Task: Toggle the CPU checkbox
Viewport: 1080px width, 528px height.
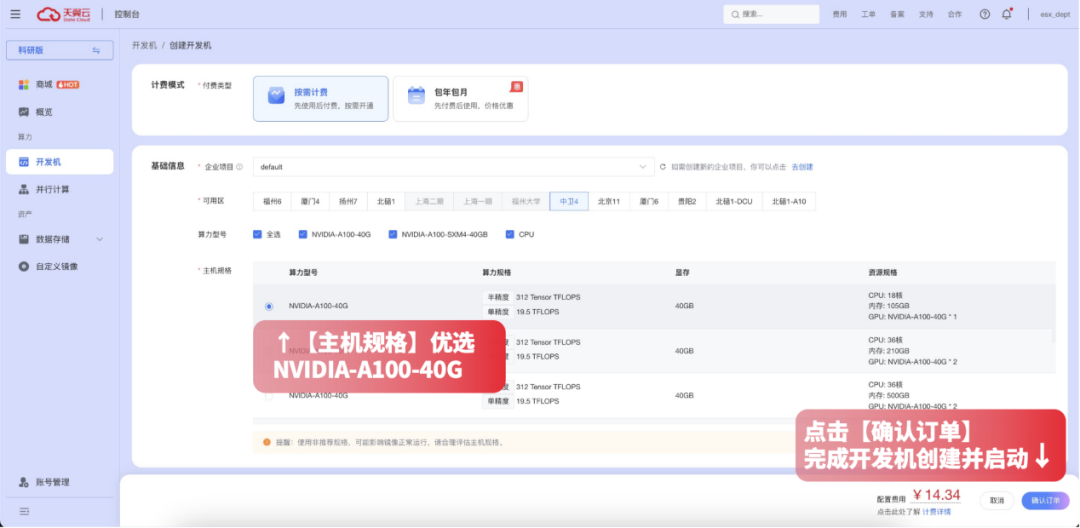Action: (x=510, y=234)
